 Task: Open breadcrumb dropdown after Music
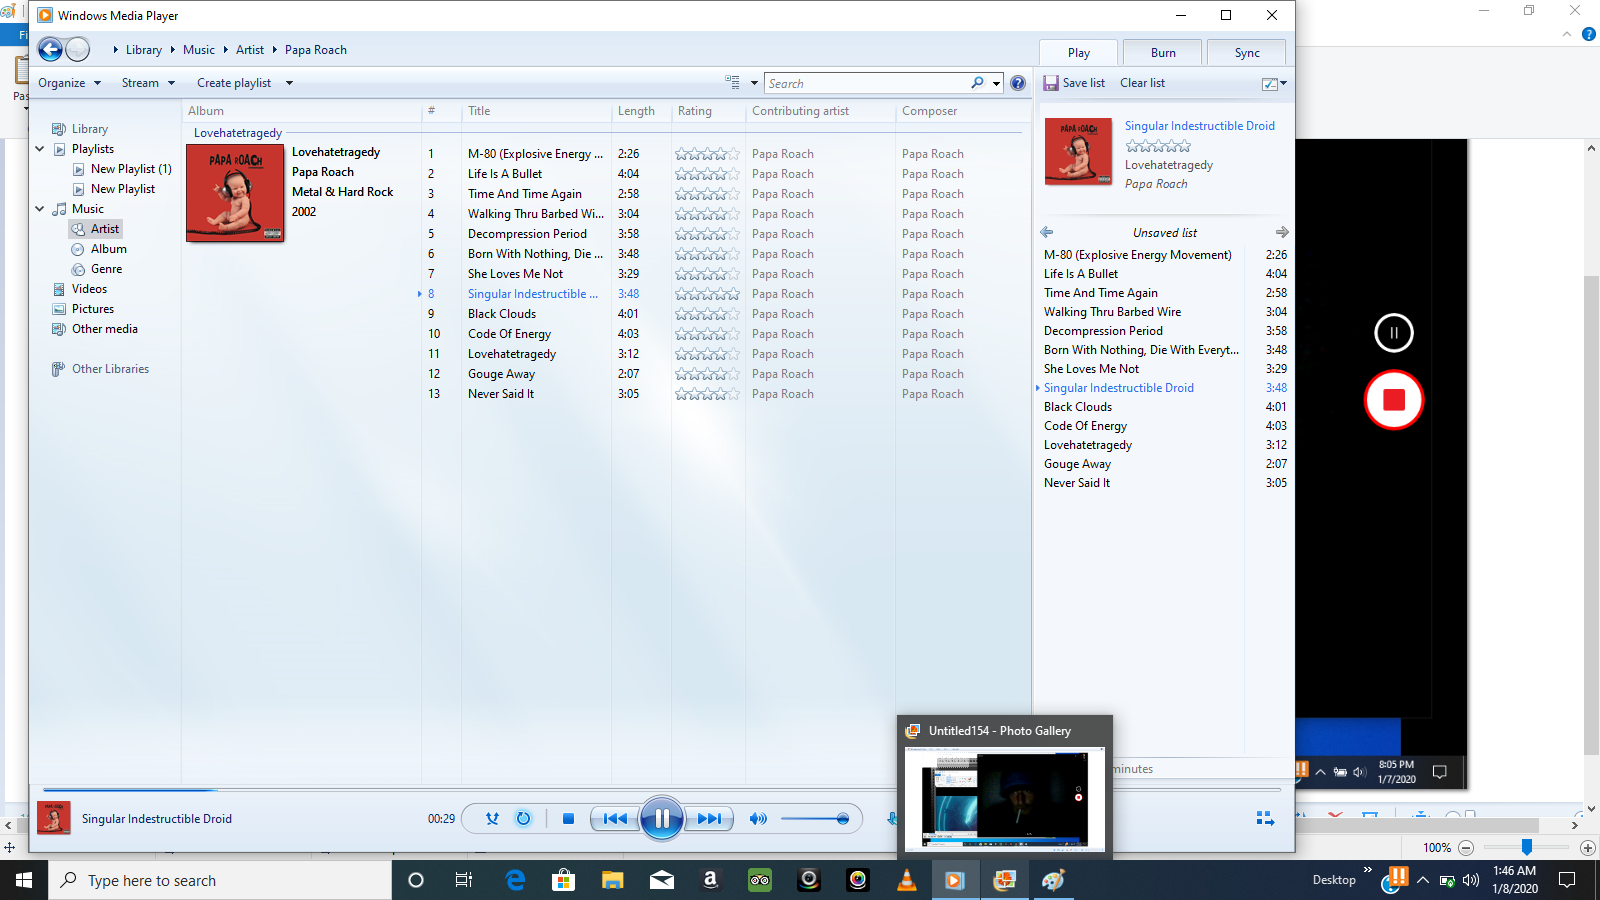click(225, 50)
